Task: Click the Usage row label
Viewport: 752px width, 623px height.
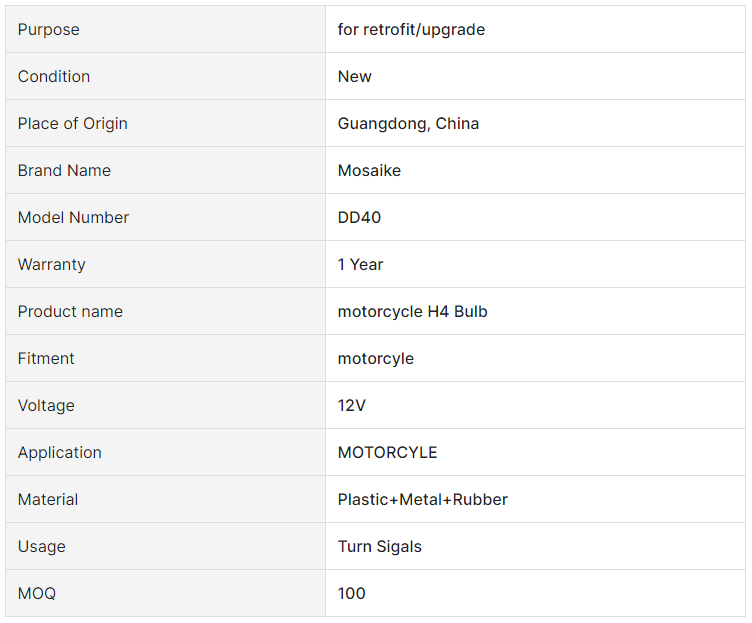Action: 42,547
